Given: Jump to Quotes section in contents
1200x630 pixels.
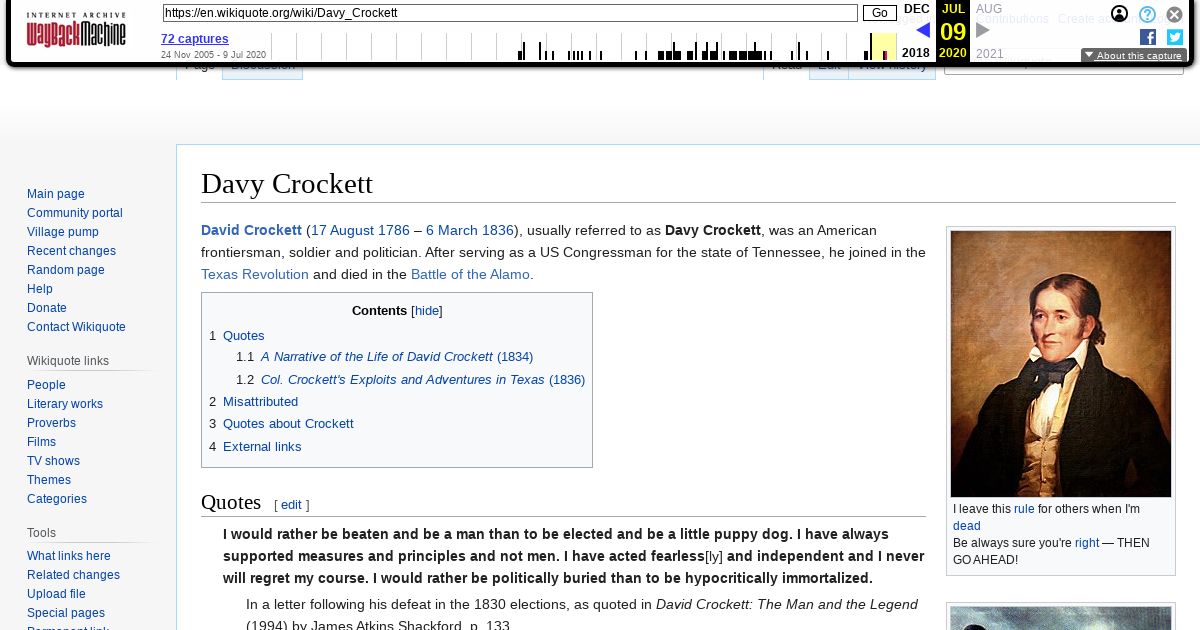Looking at the screenshot, I should 244,336.
